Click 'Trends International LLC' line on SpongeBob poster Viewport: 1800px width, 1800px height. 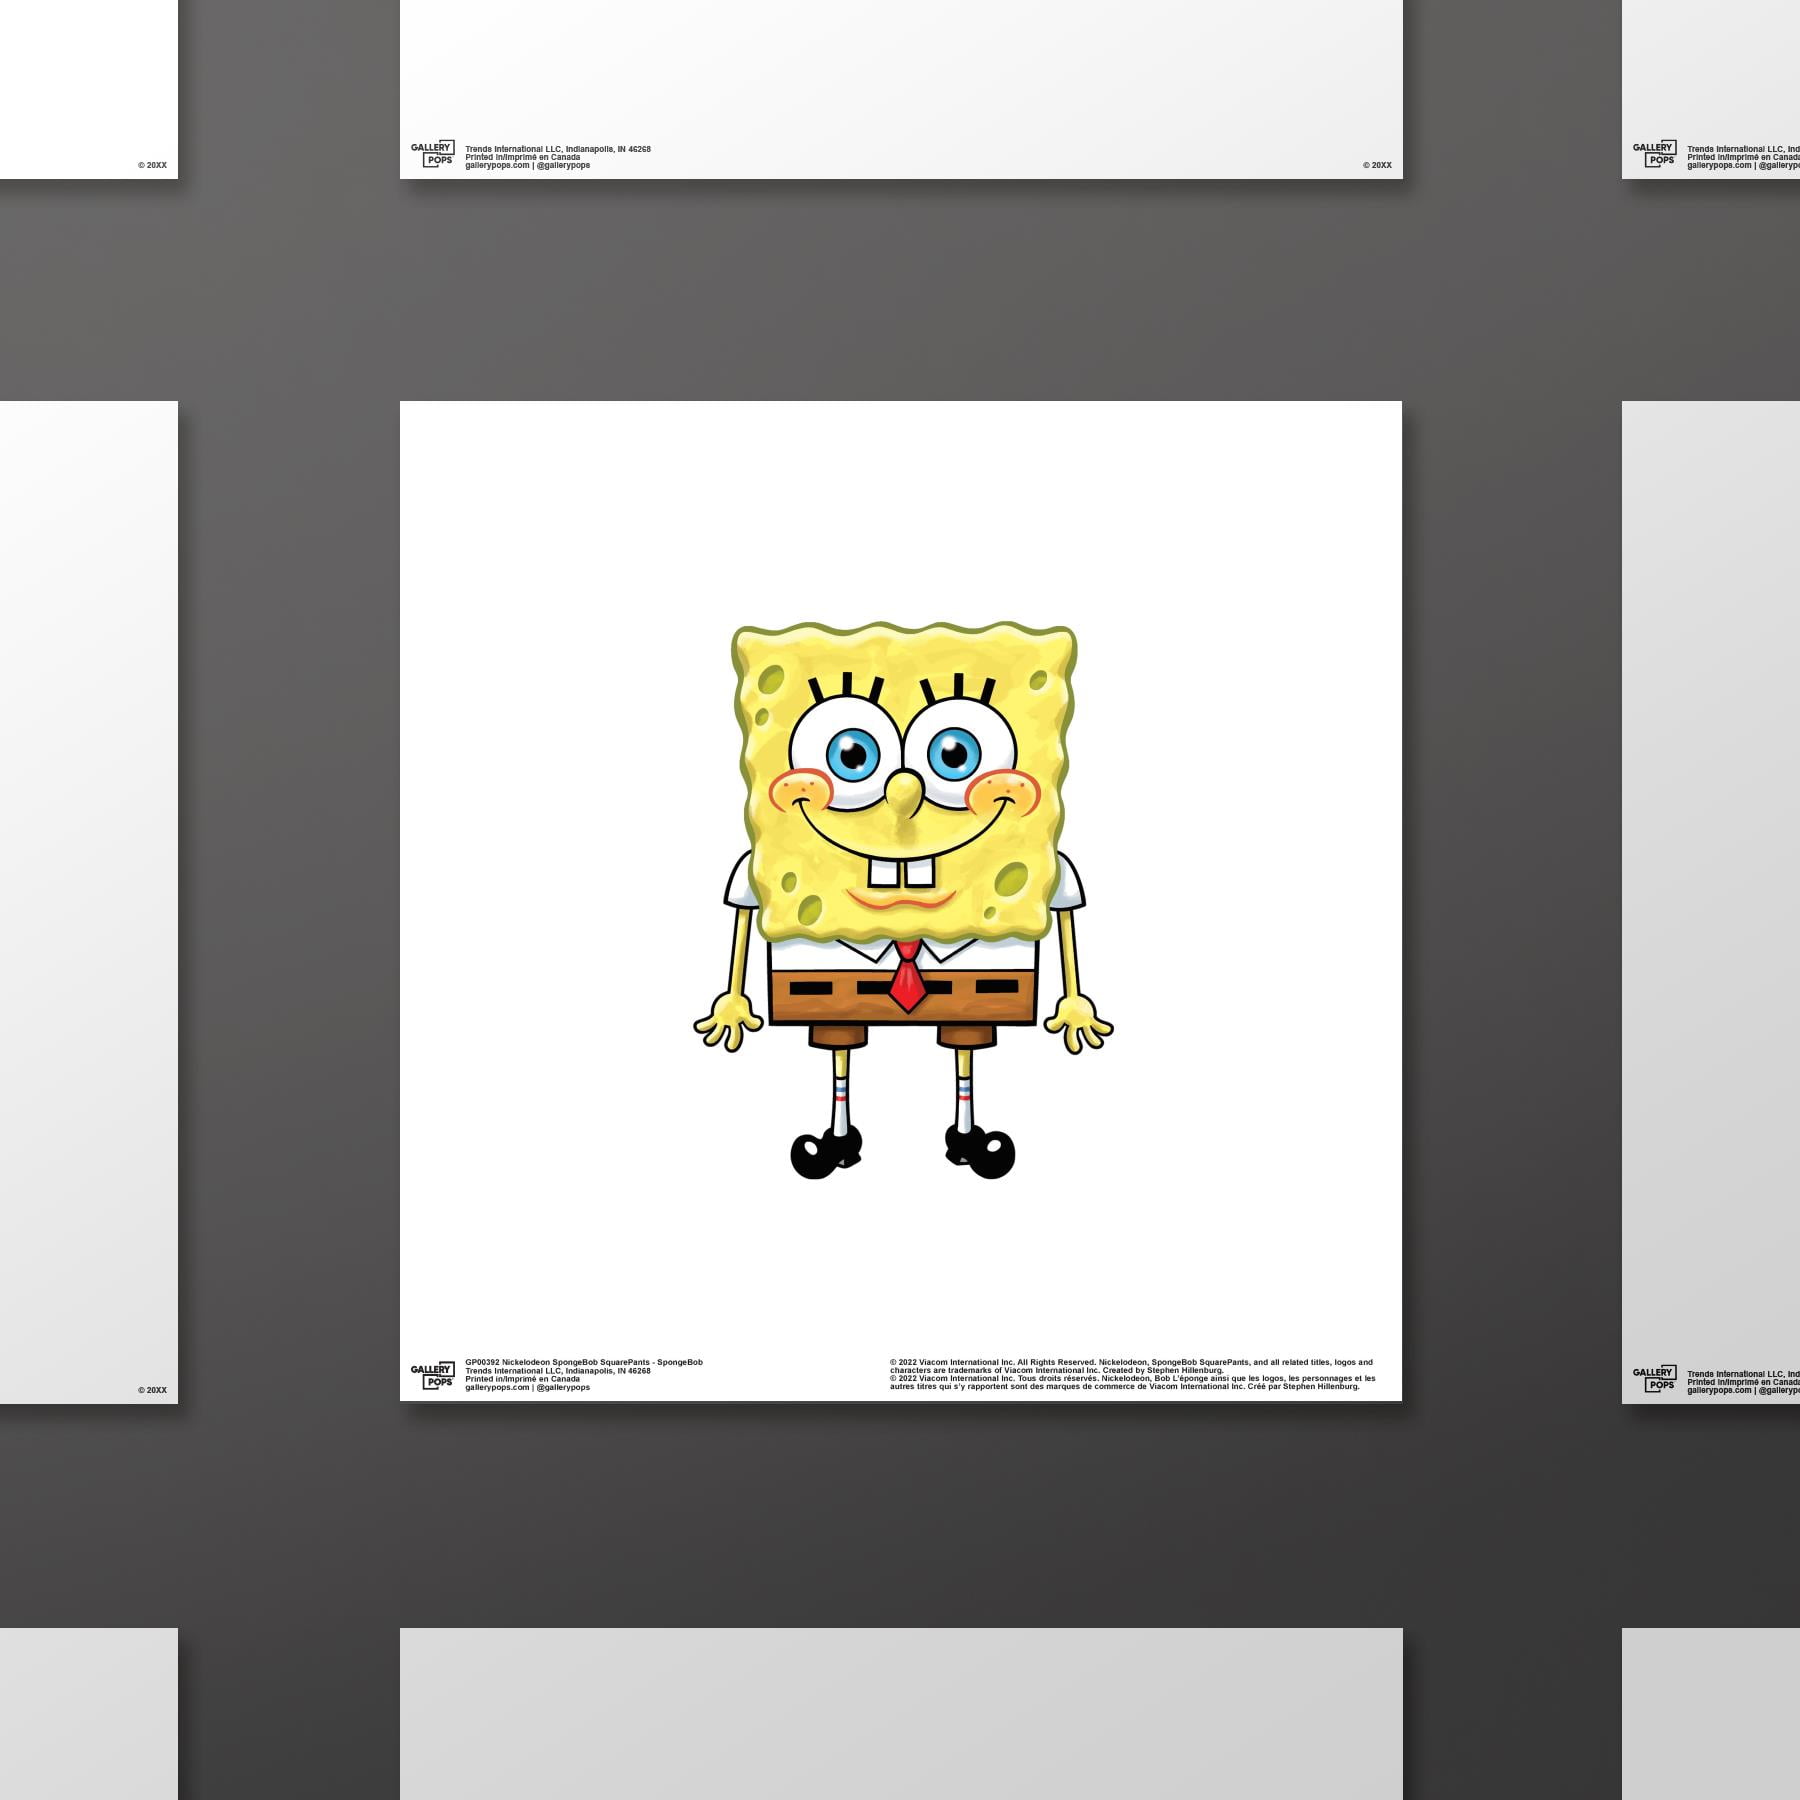click(x=558, y=1371)
